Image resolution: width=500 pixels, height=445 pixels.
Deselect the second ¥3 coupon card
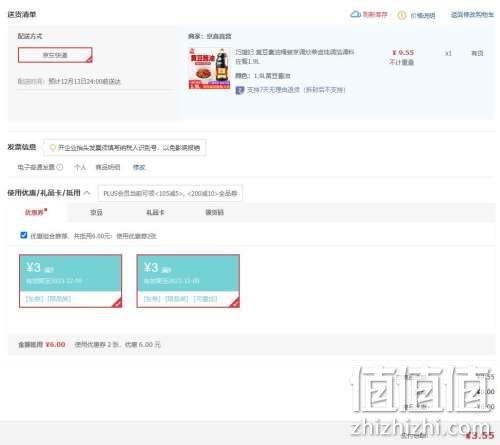pyautogui.click(x=188, y=281)
